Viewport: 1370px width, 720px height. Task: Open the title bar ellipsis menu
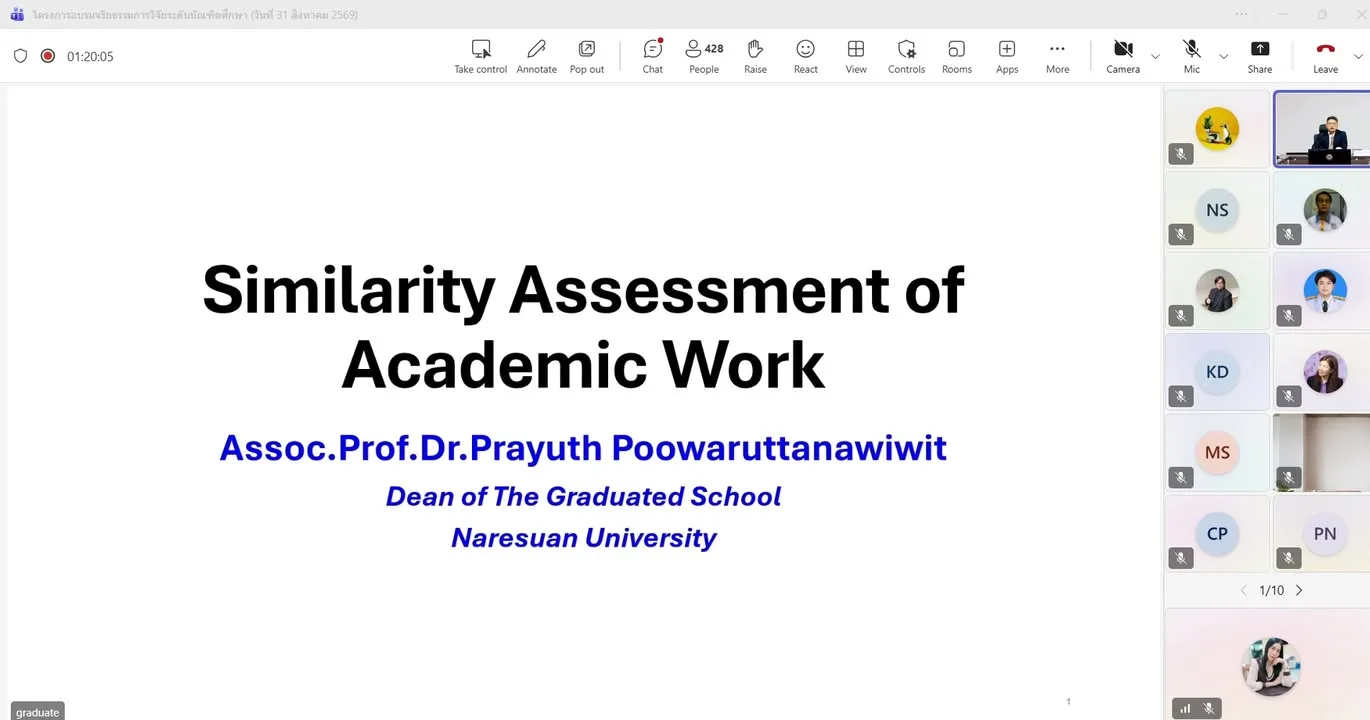pyautogui.click(x=1241, y=14)
